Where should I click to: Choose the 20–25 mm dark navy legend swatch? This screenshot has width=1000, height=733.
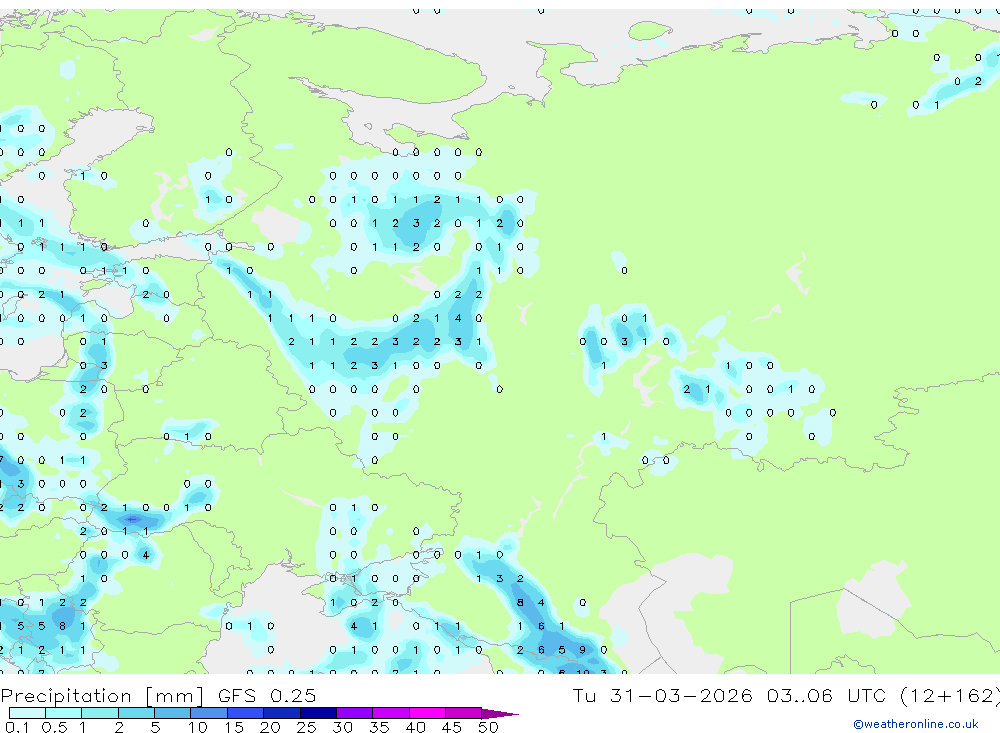tap(281, 713)
